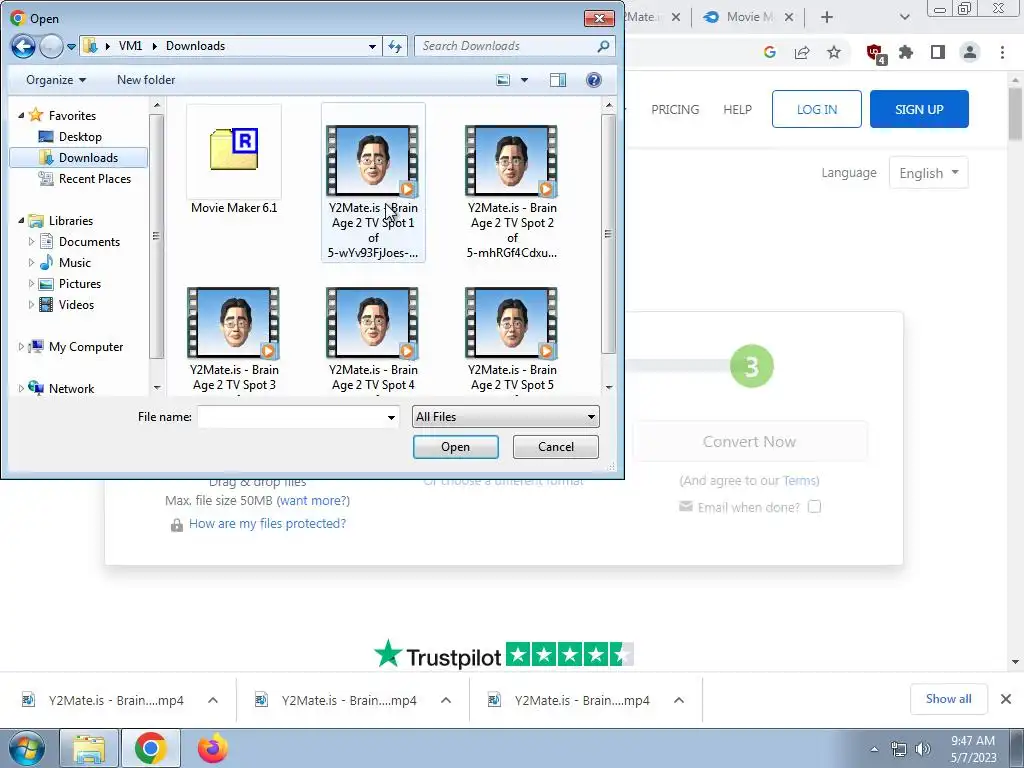Viewport: 1024px width, 768px height.
Task: Open Chrome three-dot menu
Action: tap(1002, 52)
